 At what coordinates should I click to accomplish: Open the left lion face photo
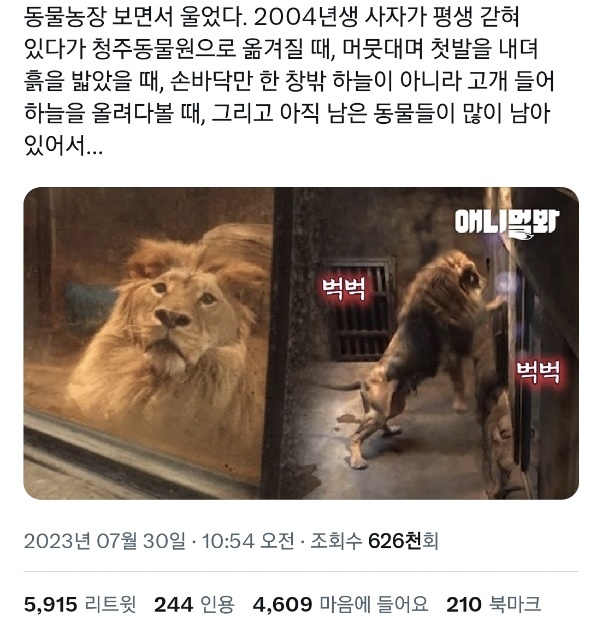pos(148,343)
